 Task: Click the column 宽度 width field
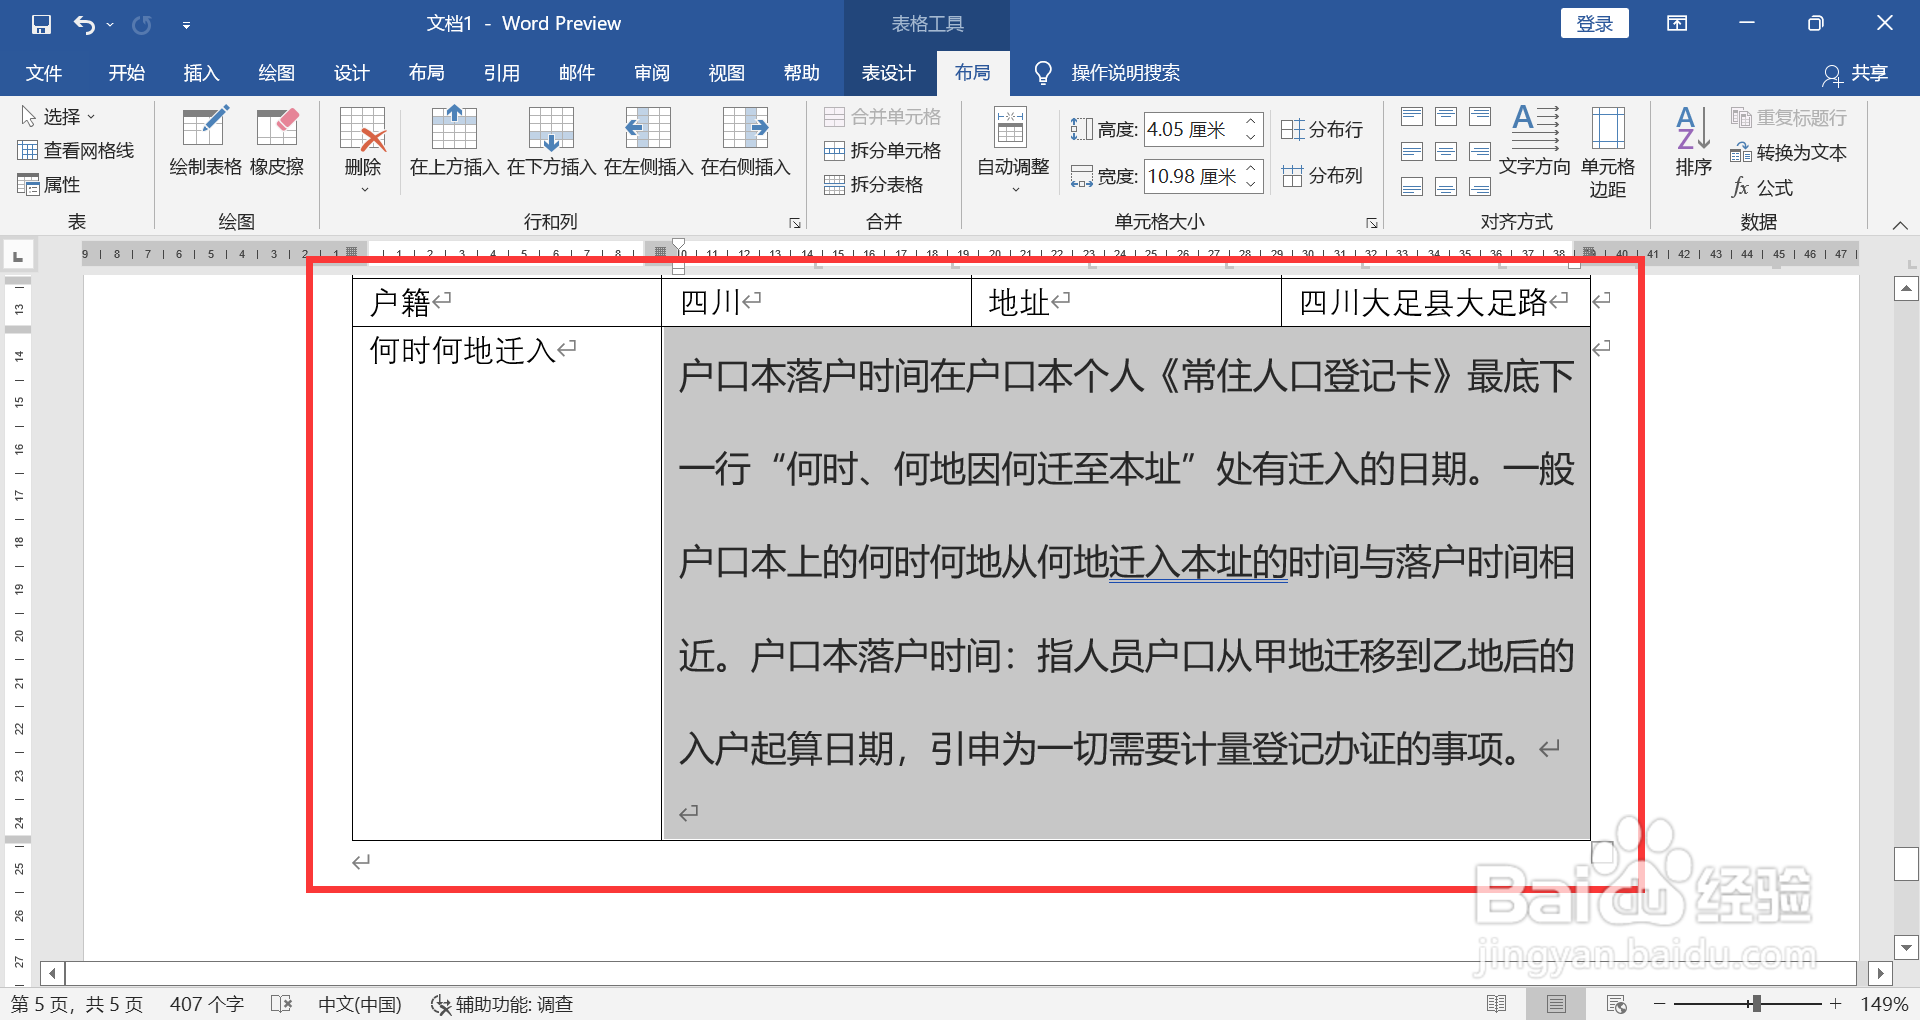[x=1191, y=176]
